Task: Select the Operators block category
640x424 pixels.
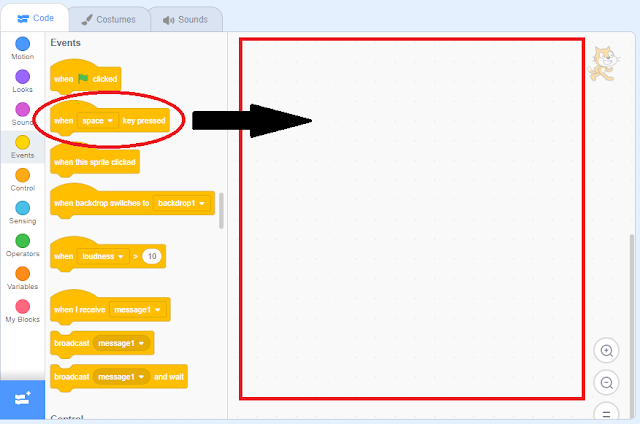Action: tap(22, 246)
